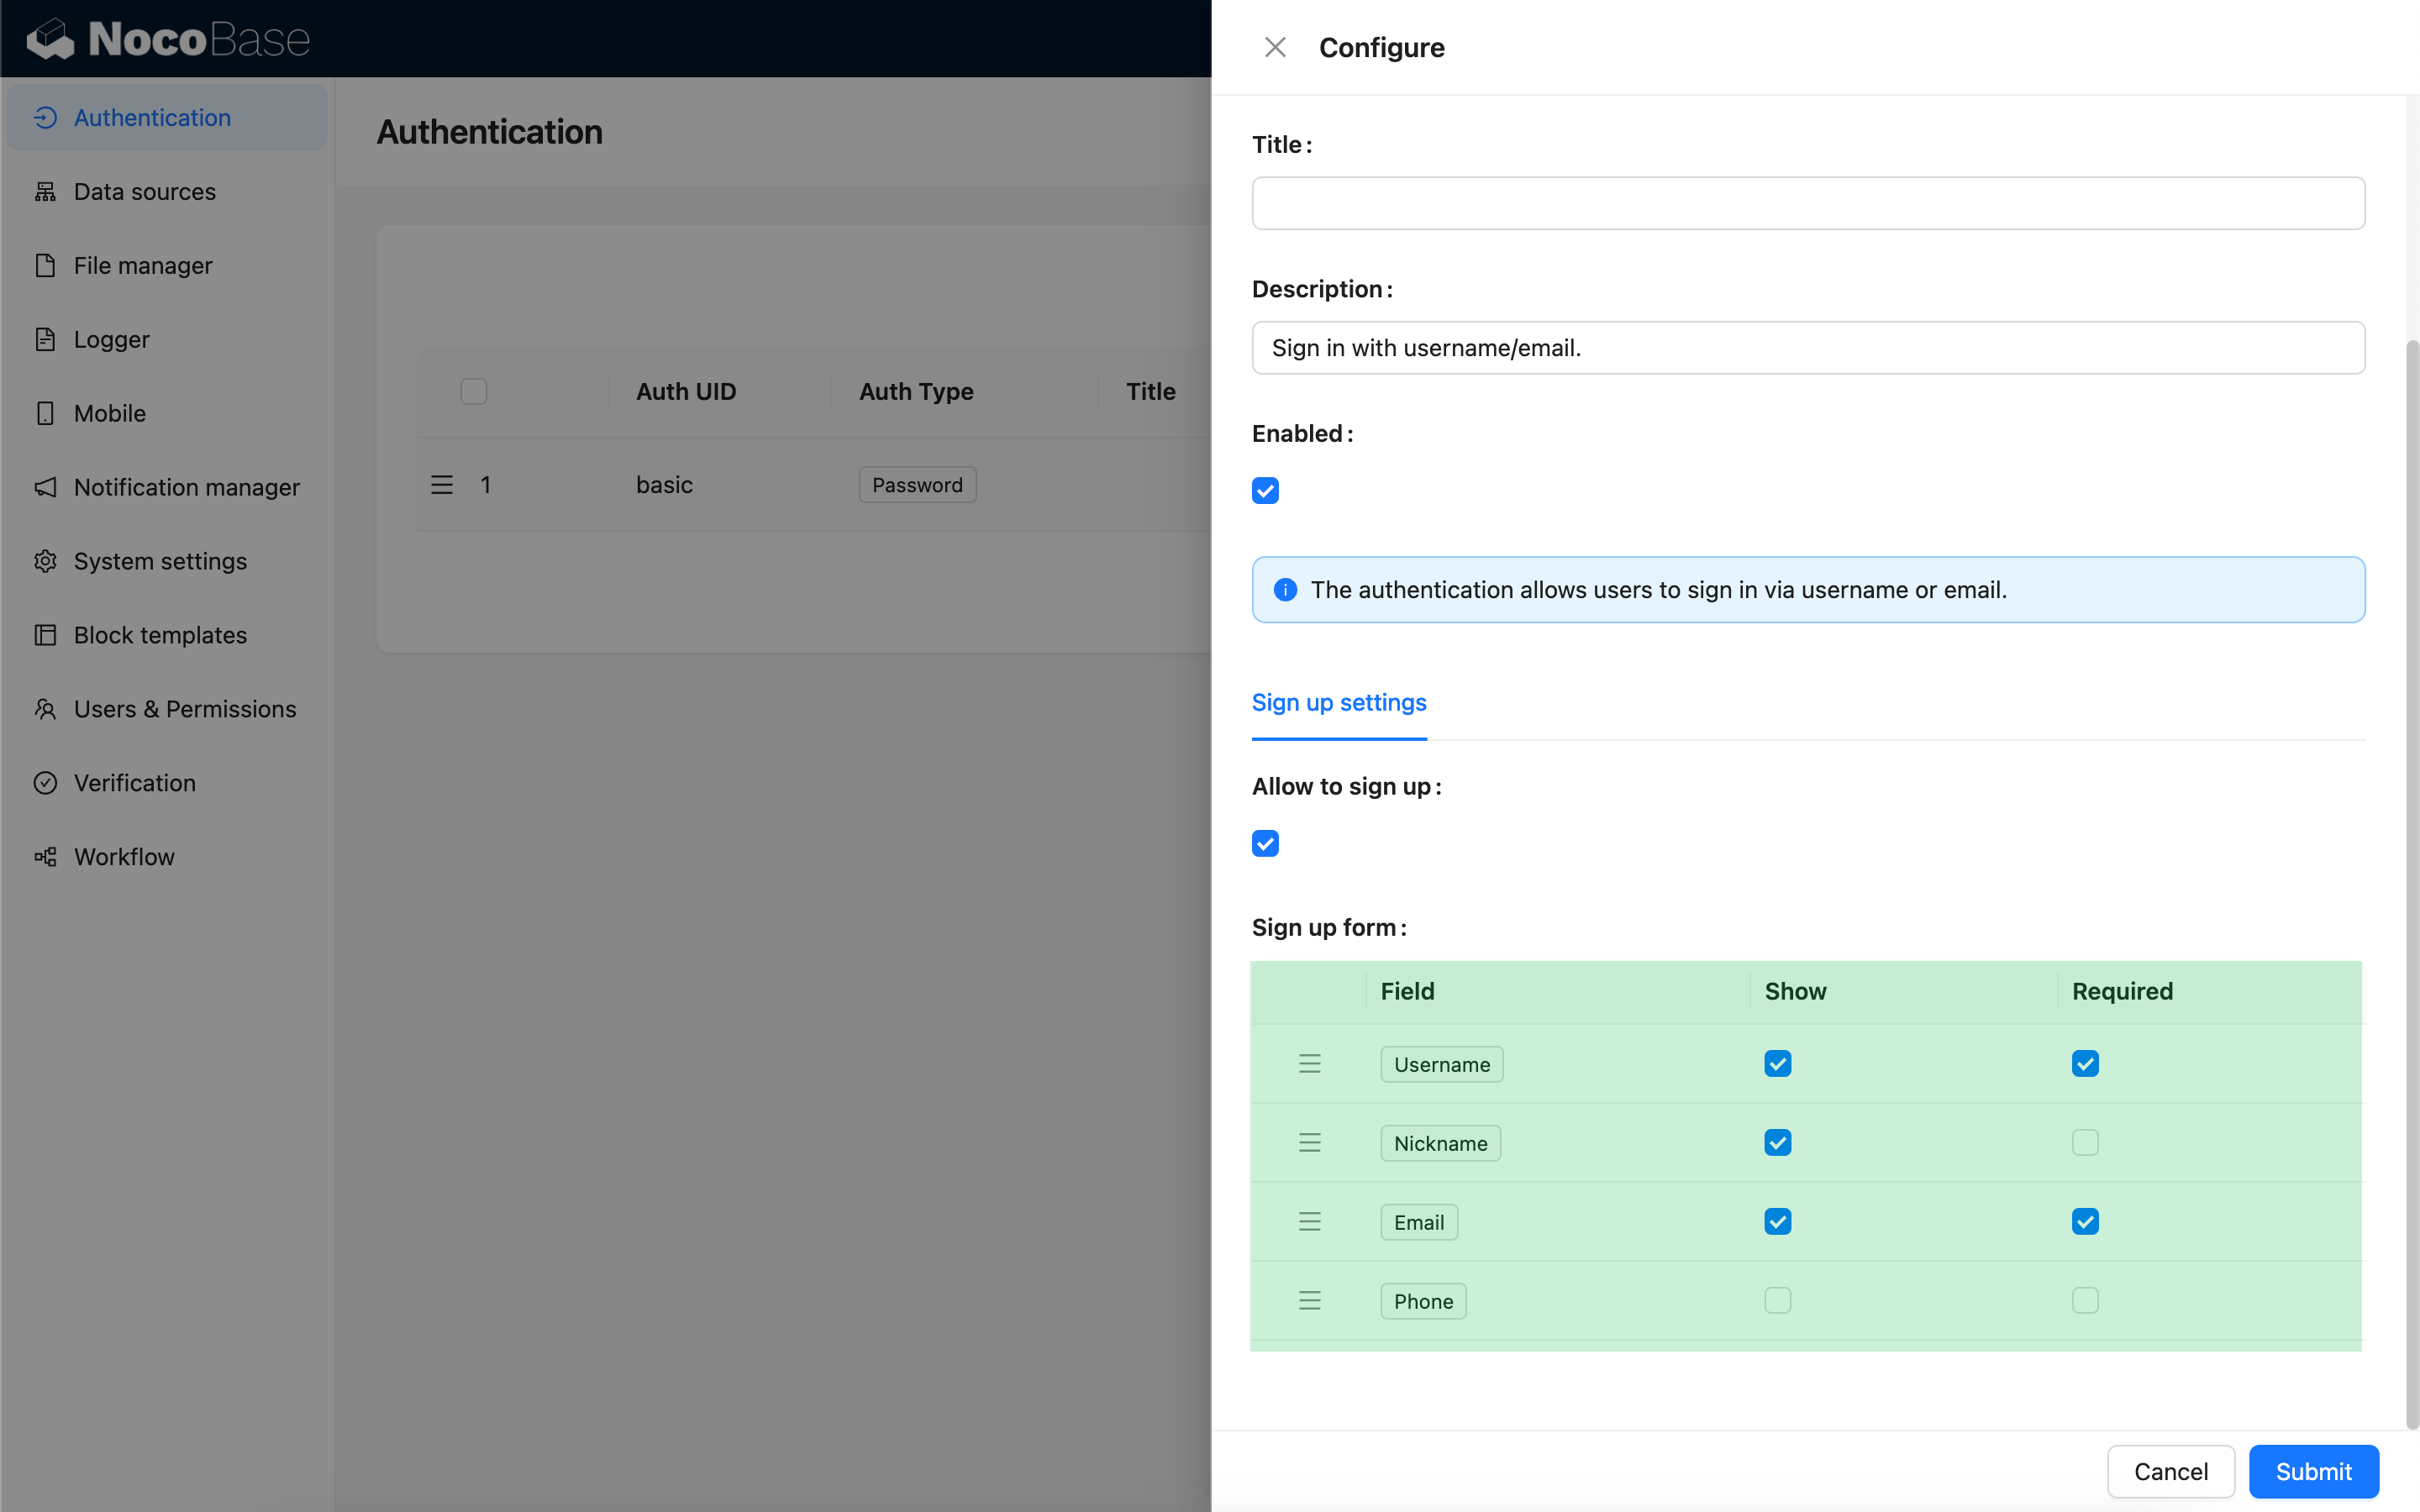Click the Submit button
This screenshot has width=2420, height=1512.
[x=2313, y=1471]
